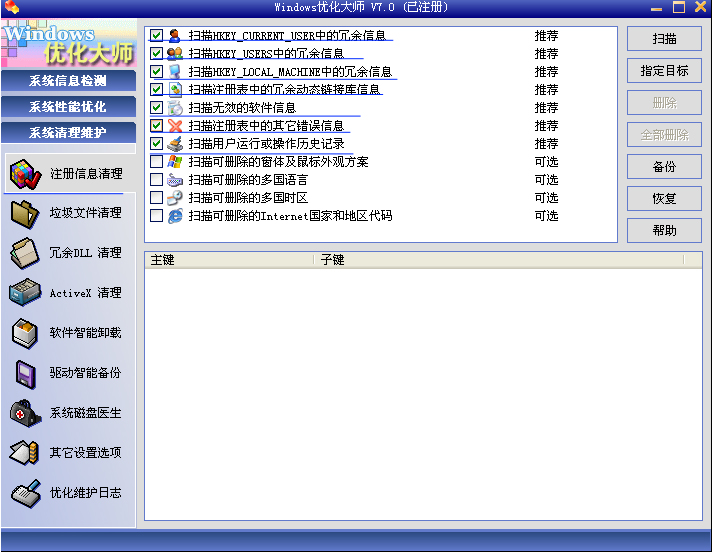Click the Windows优化大师 logo banner
The height and width of the screenshot is (553, 713).
click(x=69, y=44)
